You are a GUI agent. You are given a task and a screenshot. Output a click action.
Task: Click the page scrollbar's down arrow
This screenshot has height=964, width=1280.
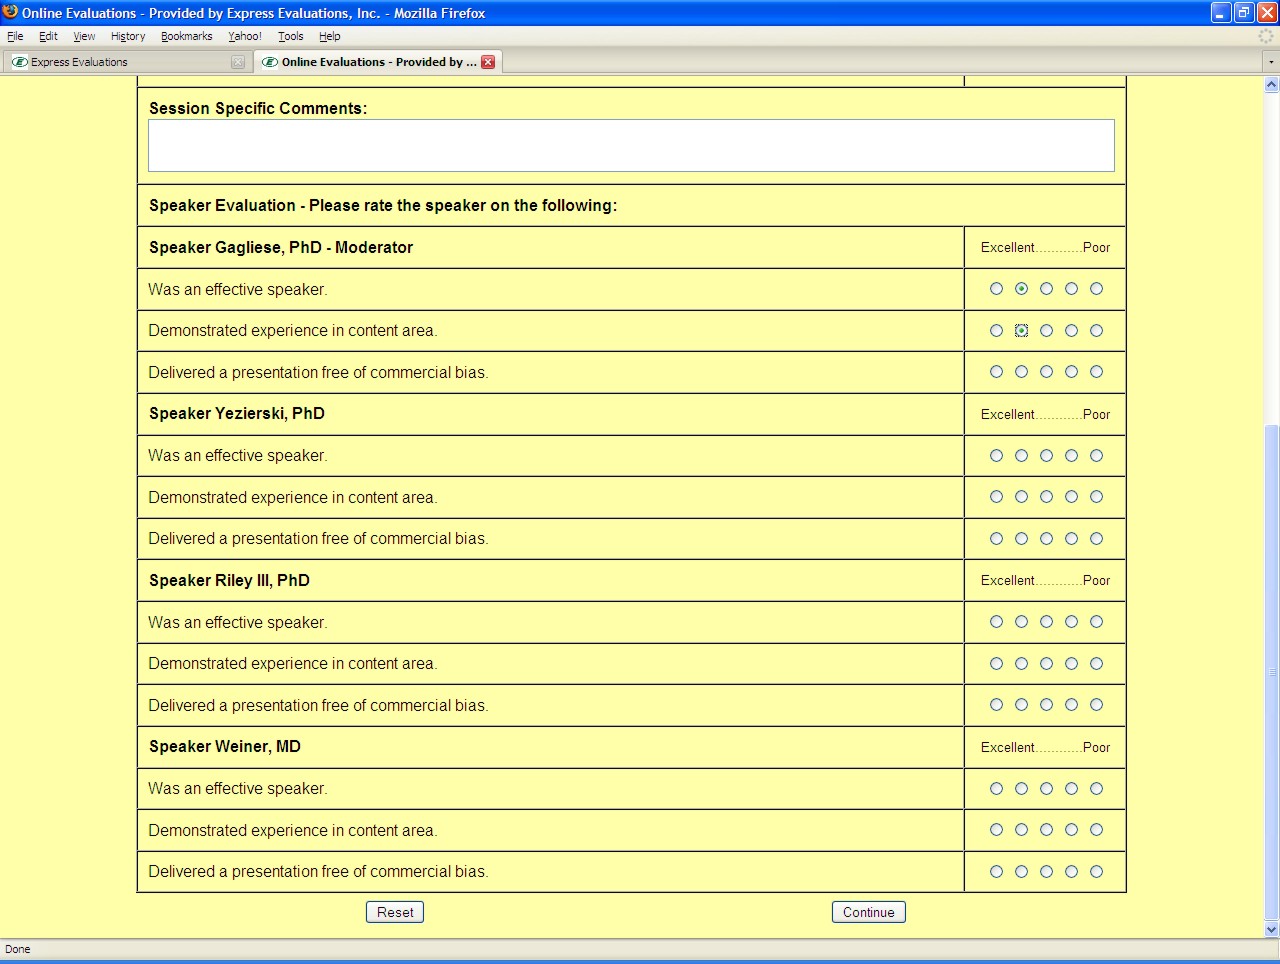pos(1272,929)
